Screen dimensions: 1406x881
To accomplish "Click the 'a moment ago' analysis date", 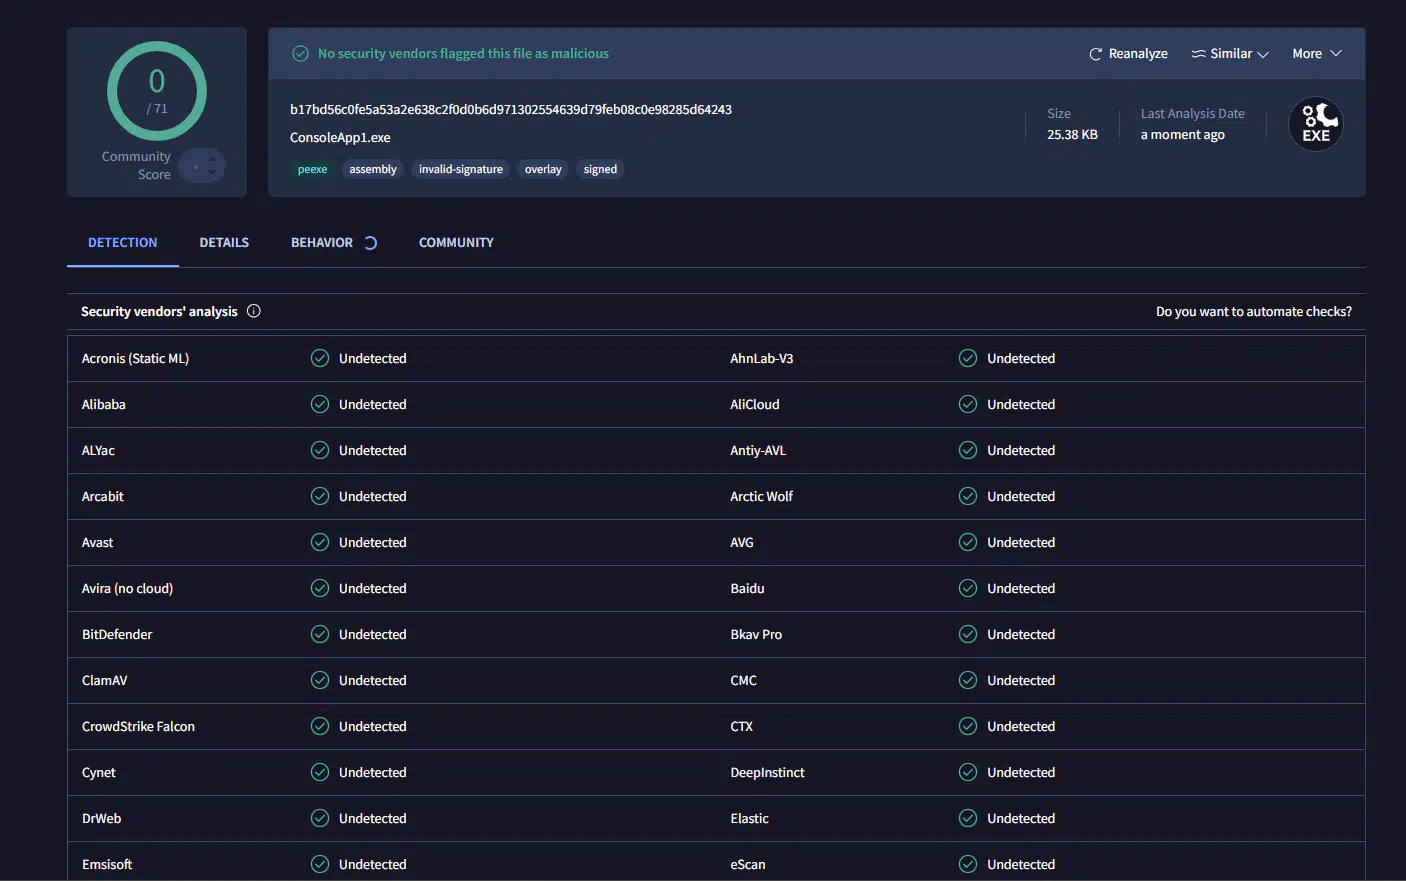I will click(x=1182, y=134).
